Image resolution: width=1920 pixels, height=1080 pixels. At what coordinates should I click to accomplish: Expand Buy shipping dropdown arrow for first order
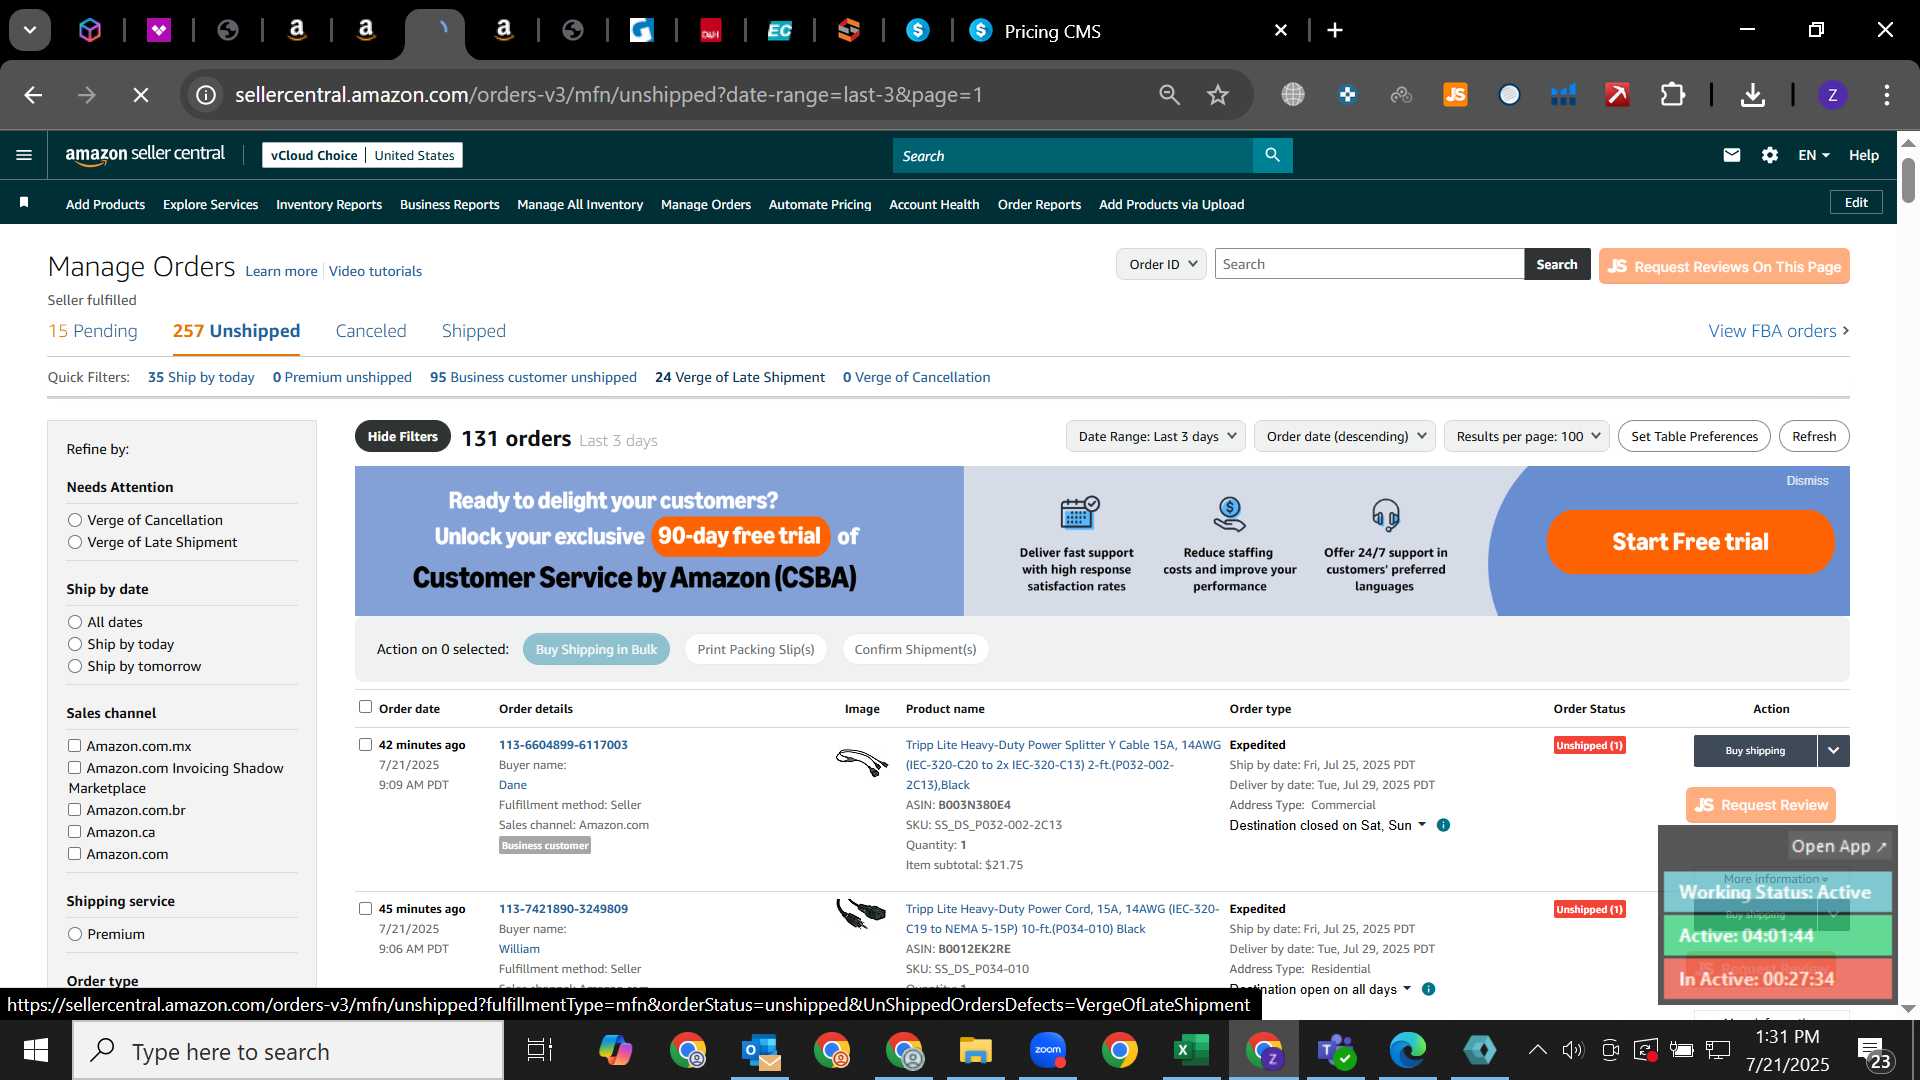1833,751
